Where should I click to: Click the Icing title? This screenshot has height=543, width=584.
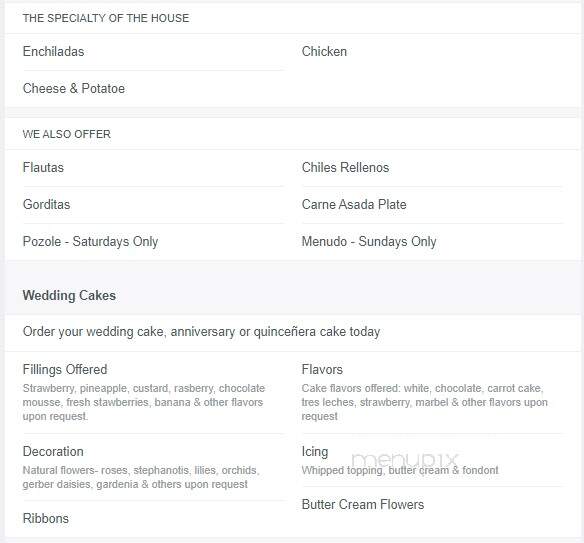(x=315, y=451)
